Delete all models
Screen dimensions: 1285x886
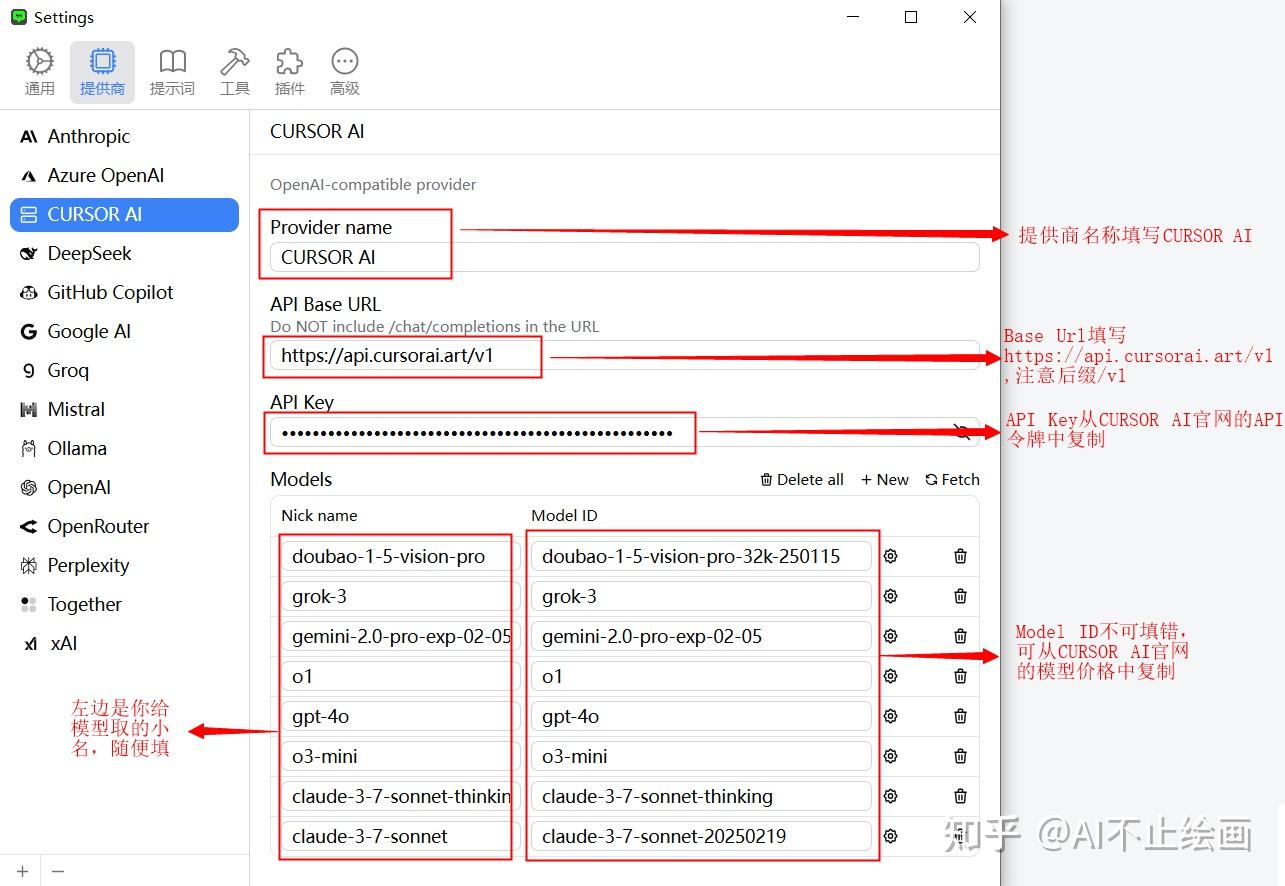coord(802,480)
